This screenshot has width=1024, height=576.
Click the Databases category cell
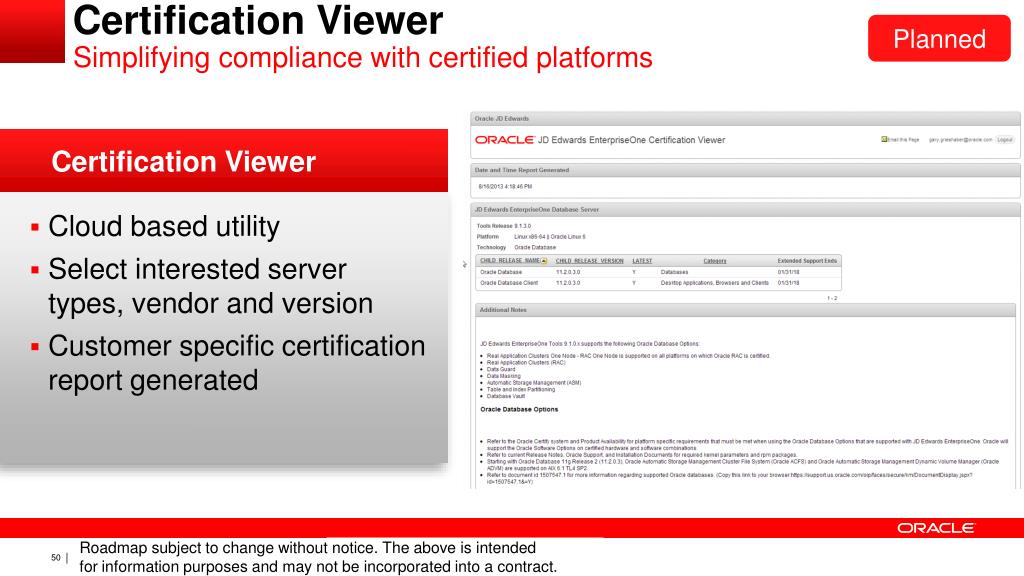tap(674, 272)
